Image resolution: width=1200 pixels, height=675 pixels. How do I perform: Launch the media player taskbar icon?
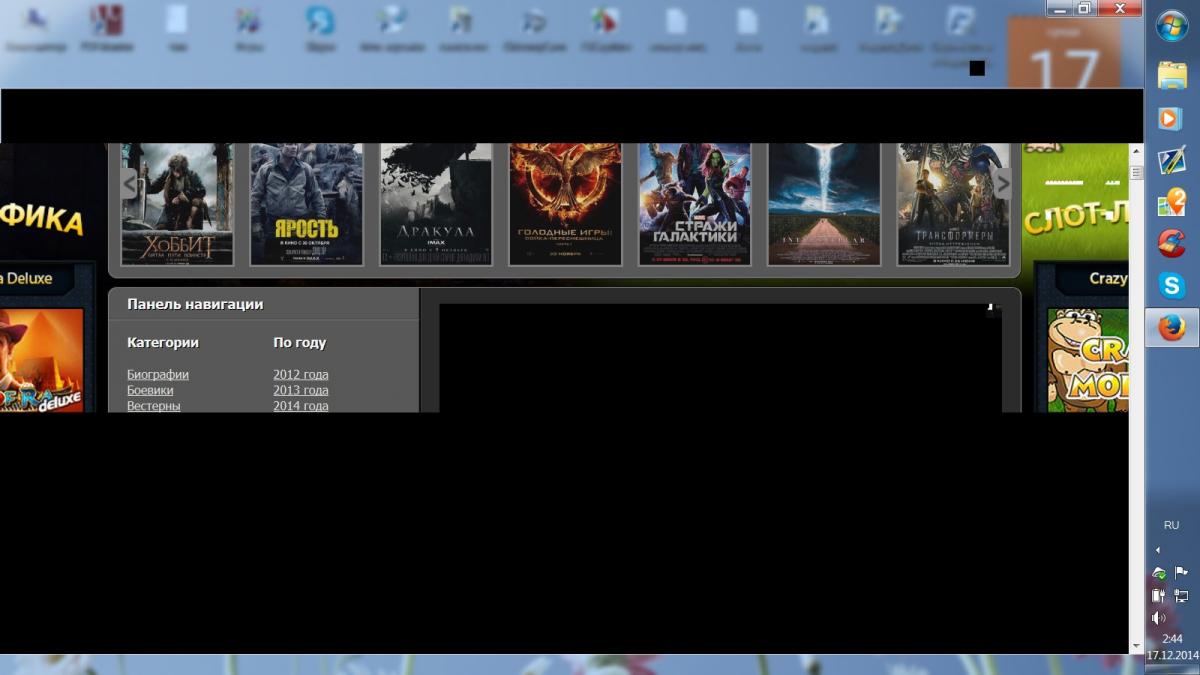tap(1171, 118)
